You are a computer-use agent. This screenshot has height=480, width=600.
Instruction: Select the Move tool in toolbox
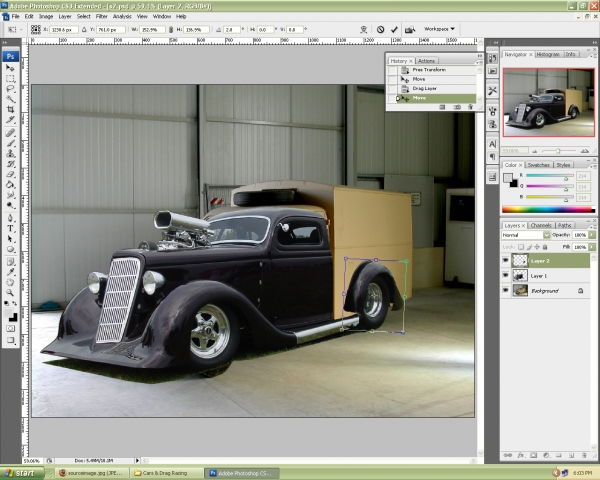point(10,68)
